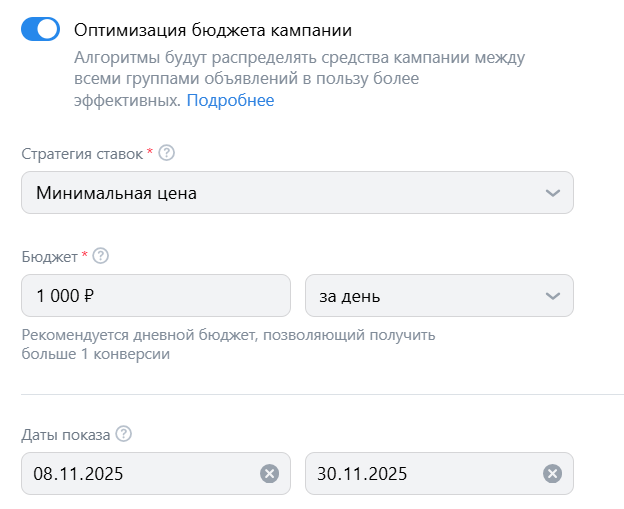Click help icon next to "Даты показа"
The width and height of the screenshot is (624, 509).
(x=124, y=434)
